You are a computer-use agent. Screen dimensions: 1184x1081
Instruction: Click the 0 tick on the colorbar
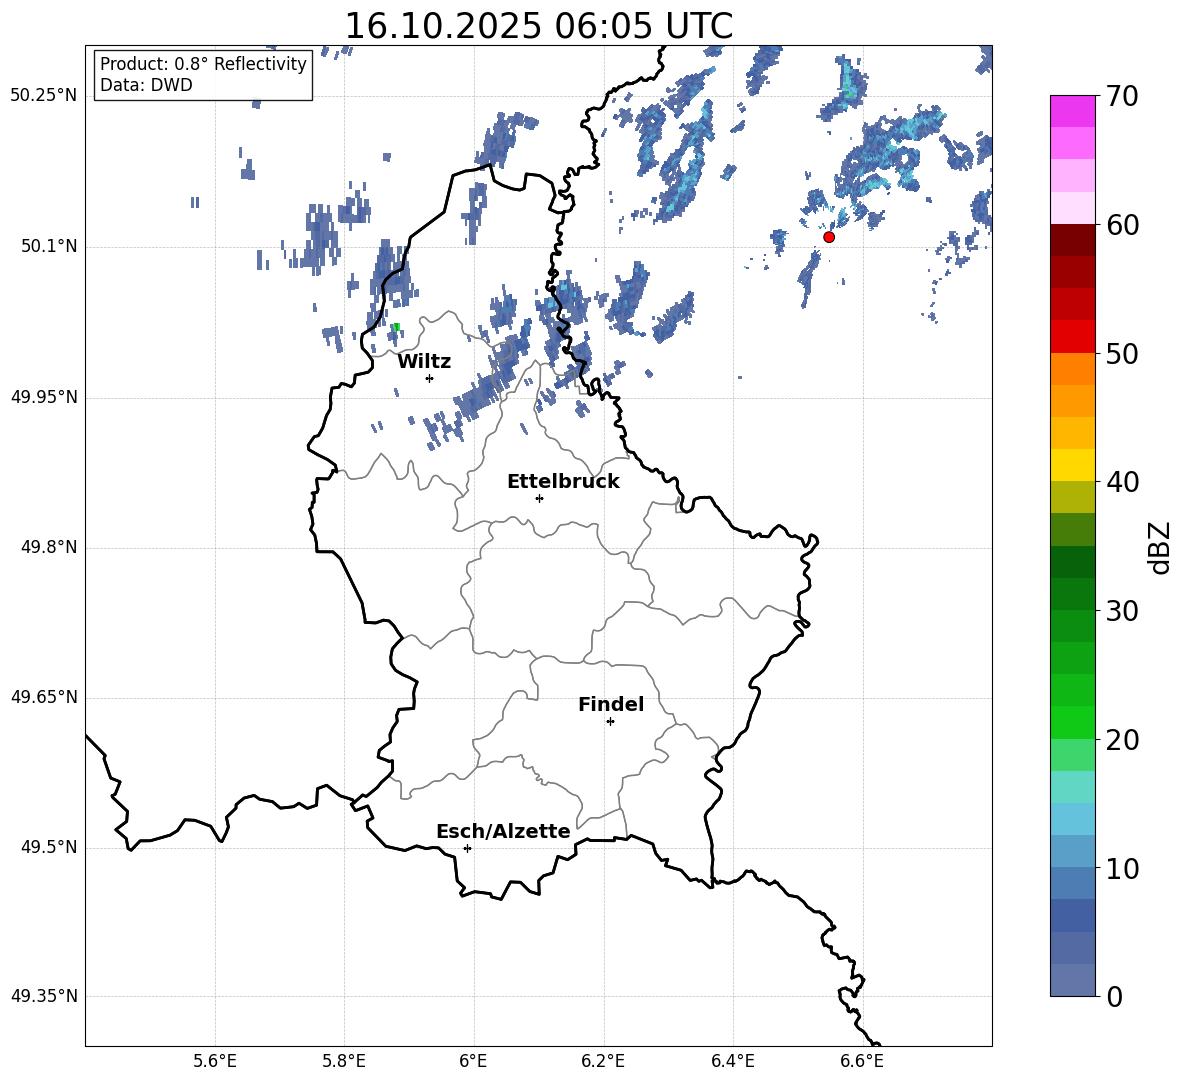tap(1115, 996)
